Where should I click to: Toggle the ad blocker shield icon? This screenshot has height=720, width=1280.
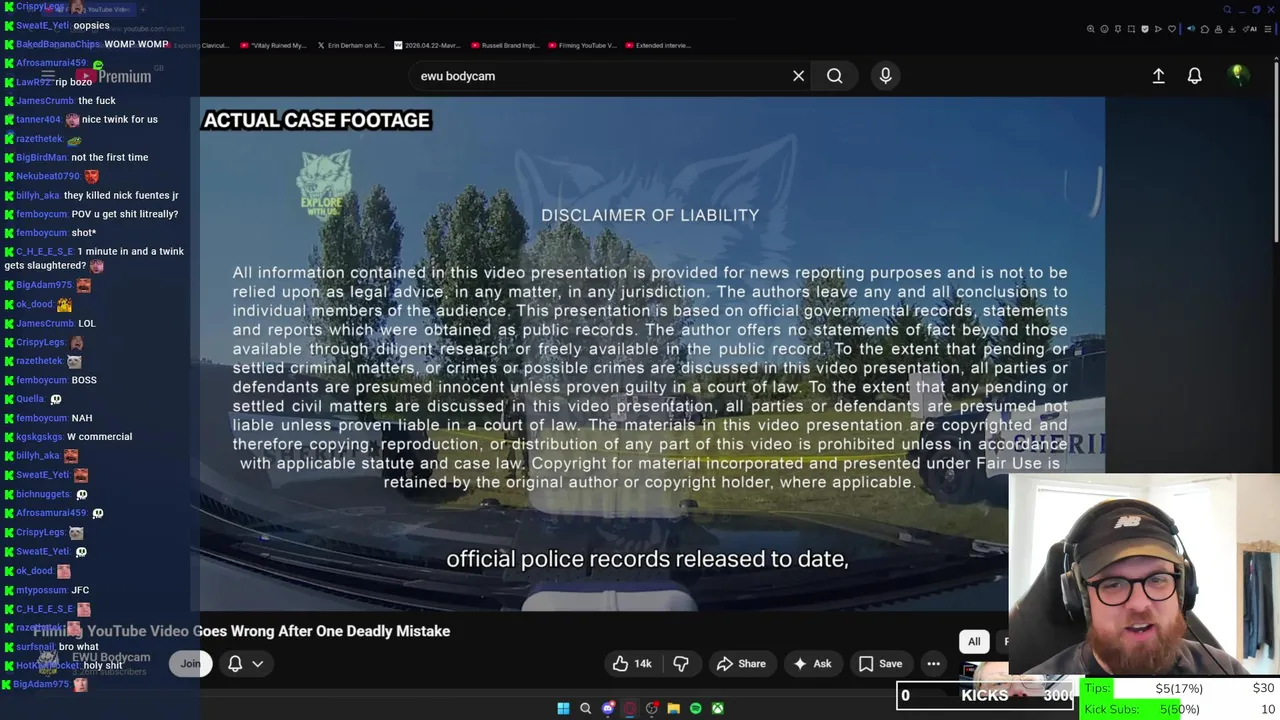(1145, 29)
